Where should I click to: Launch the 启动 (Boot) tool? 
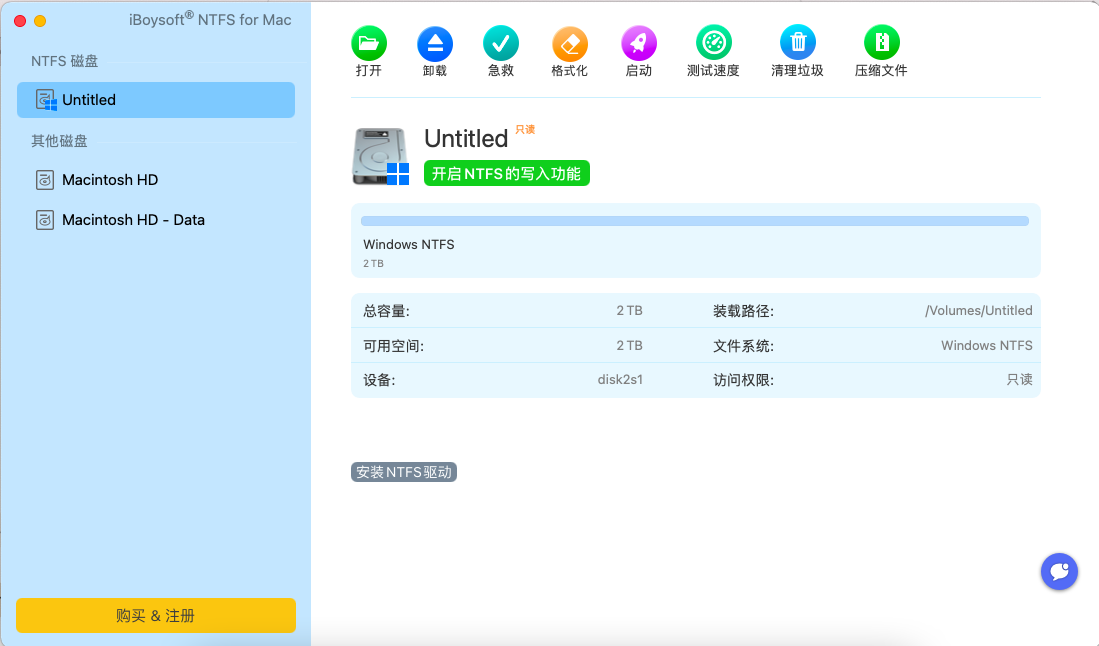[638, 41]
